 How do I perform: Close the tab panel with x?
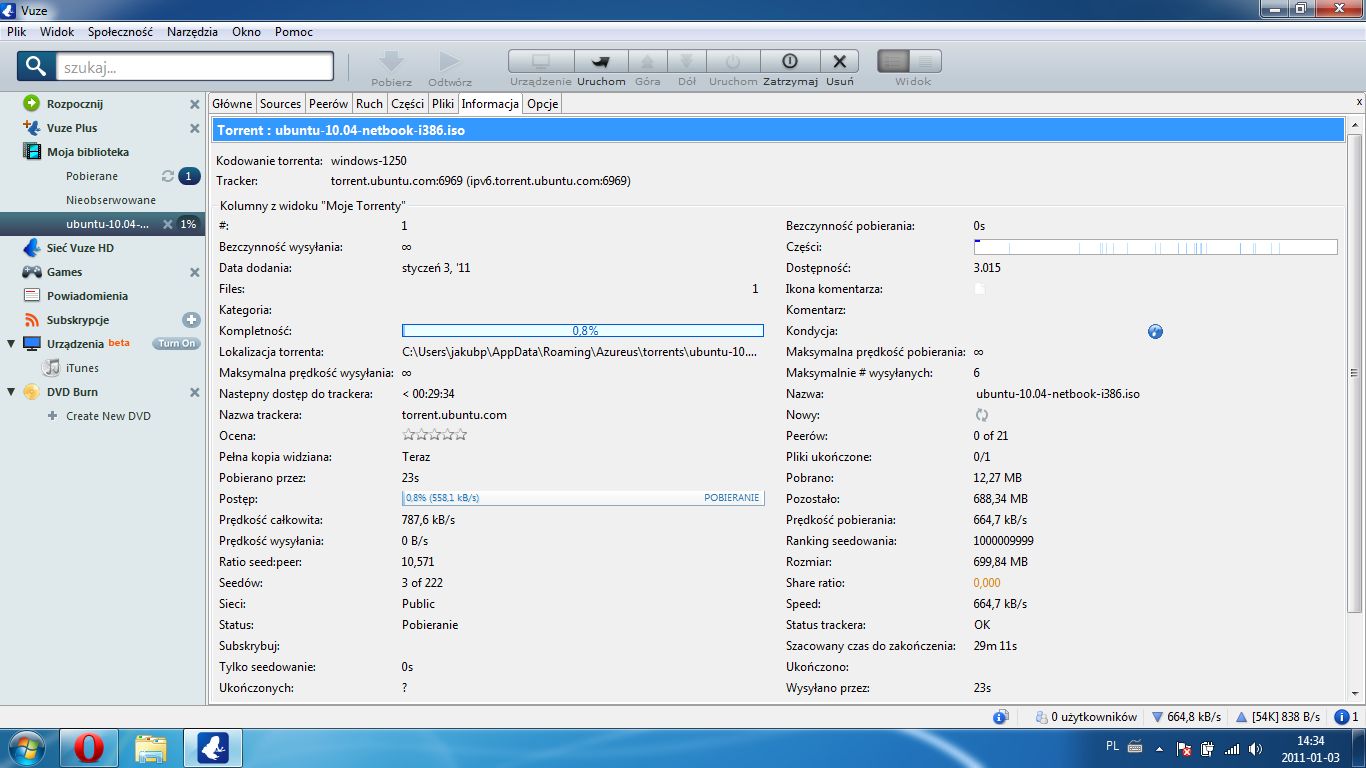(x=1359, y=103)
